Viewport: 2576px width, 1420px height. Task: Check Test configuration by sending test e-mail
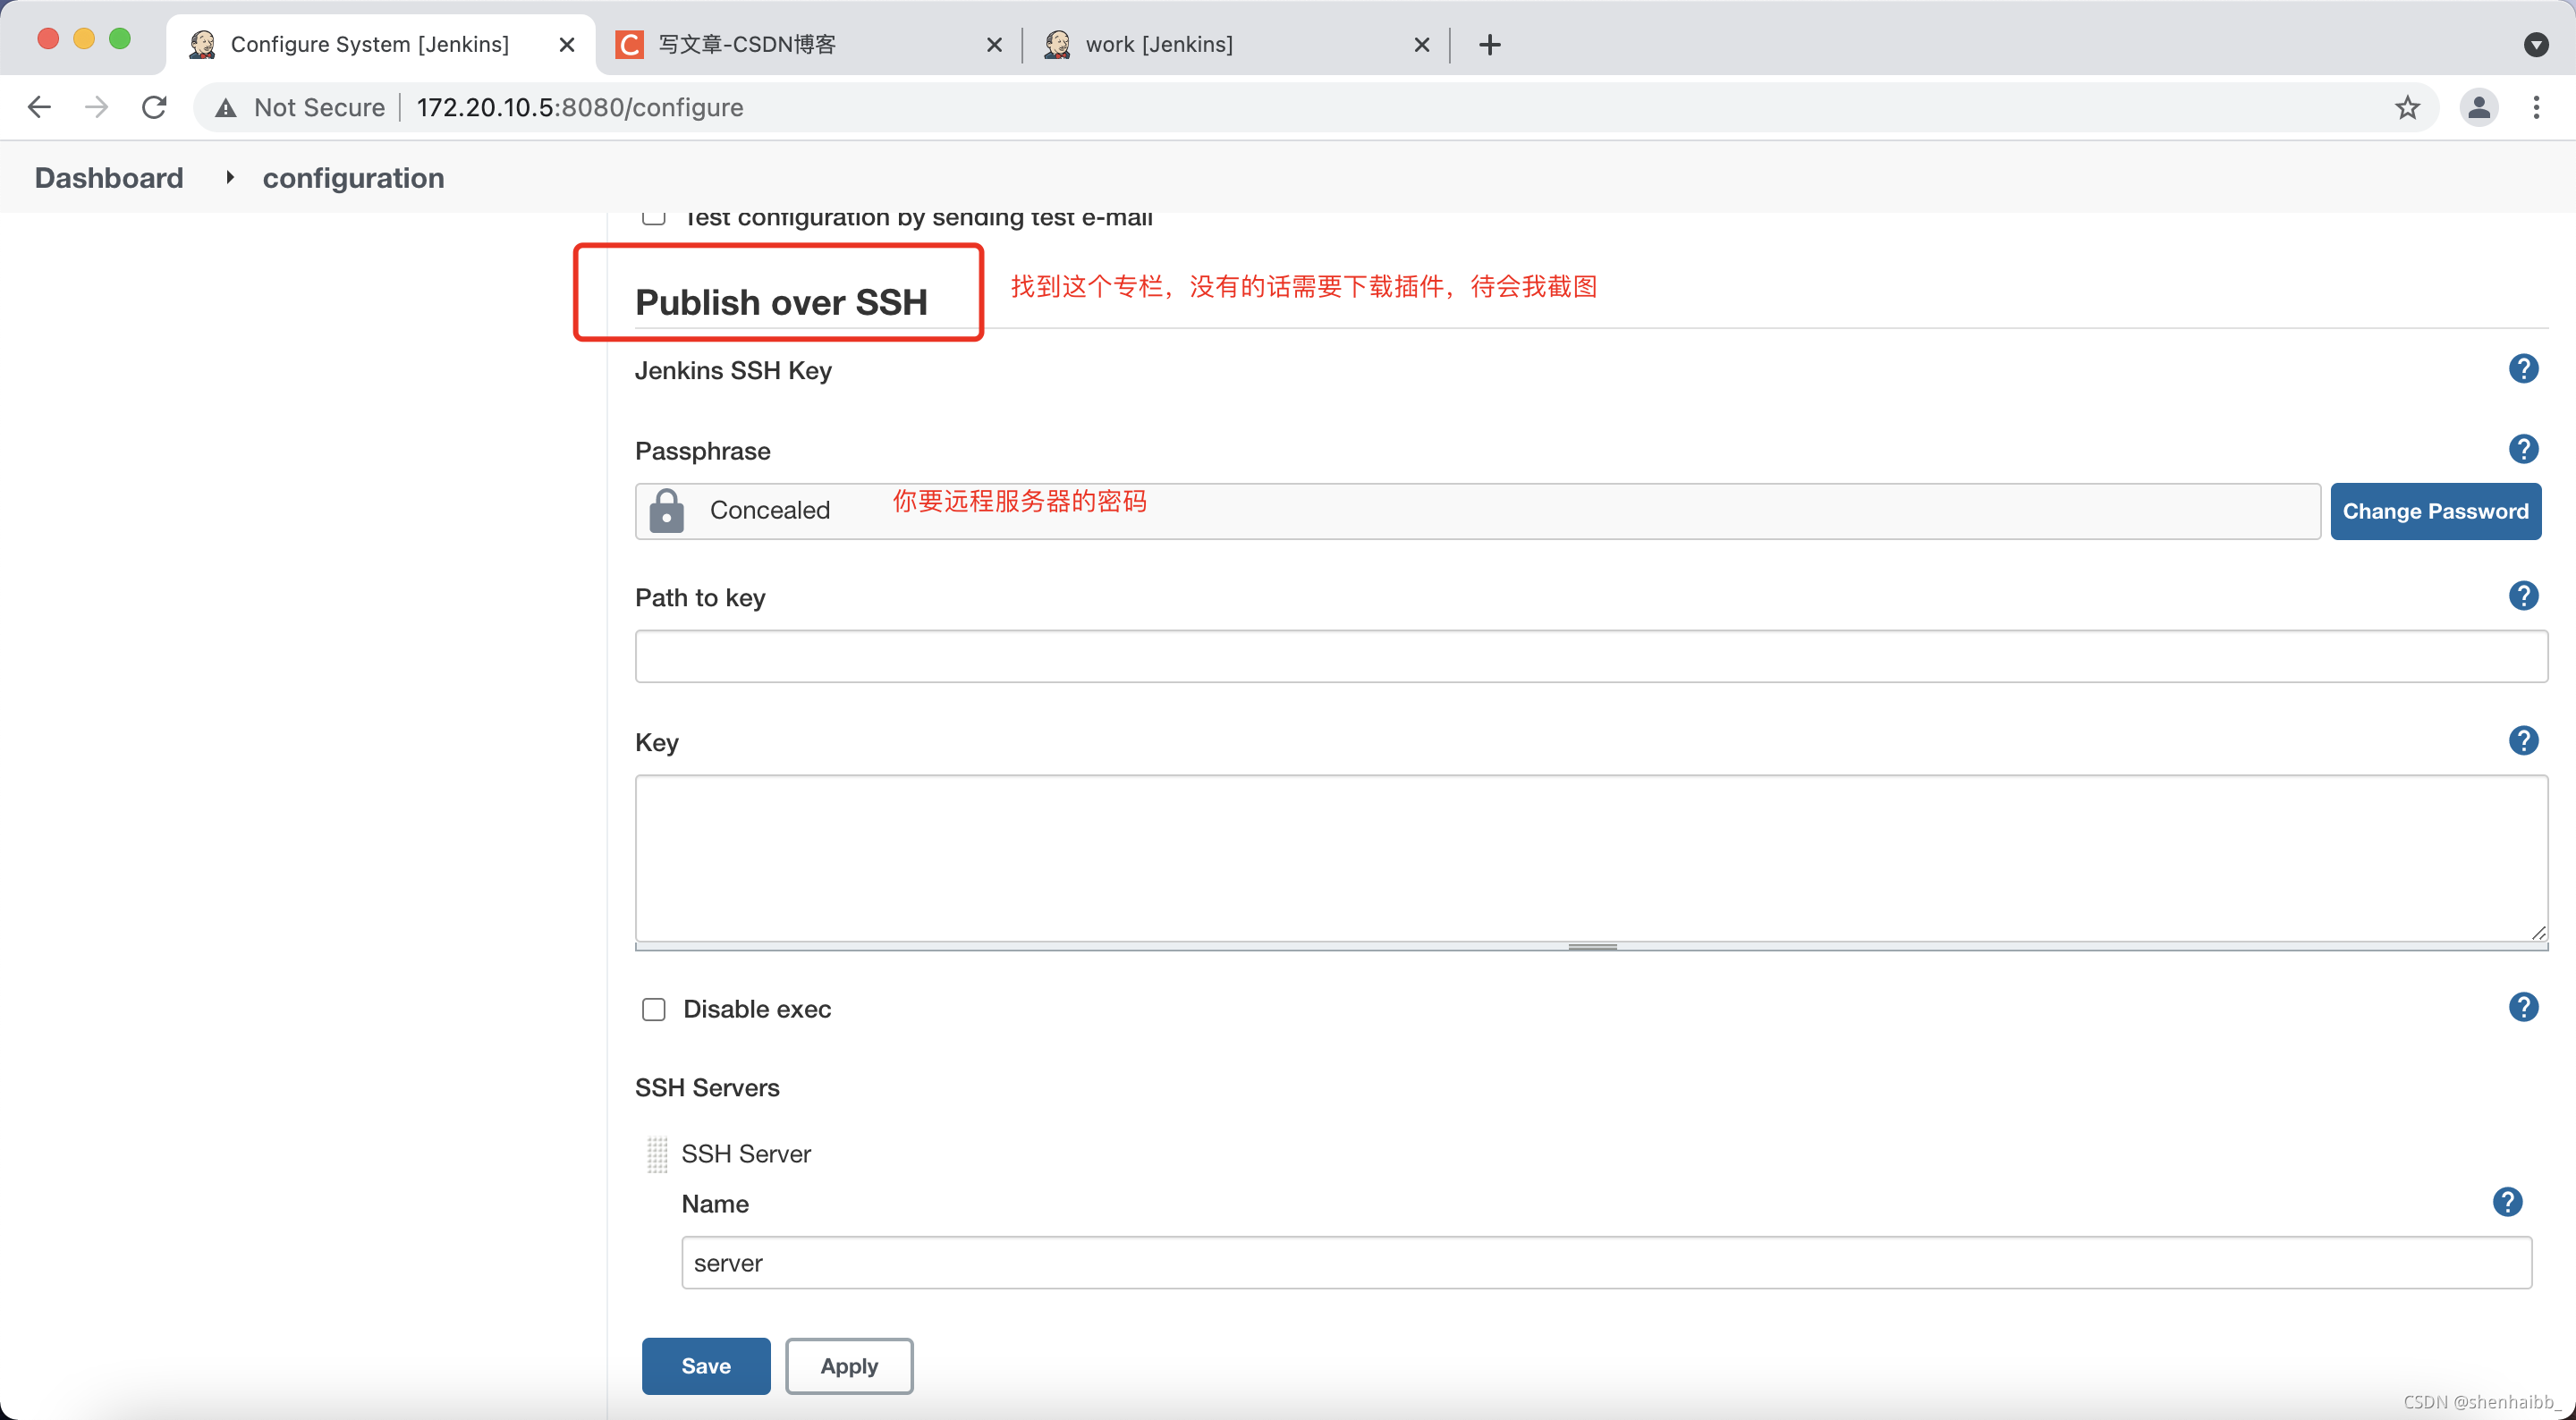coord(653,217)
